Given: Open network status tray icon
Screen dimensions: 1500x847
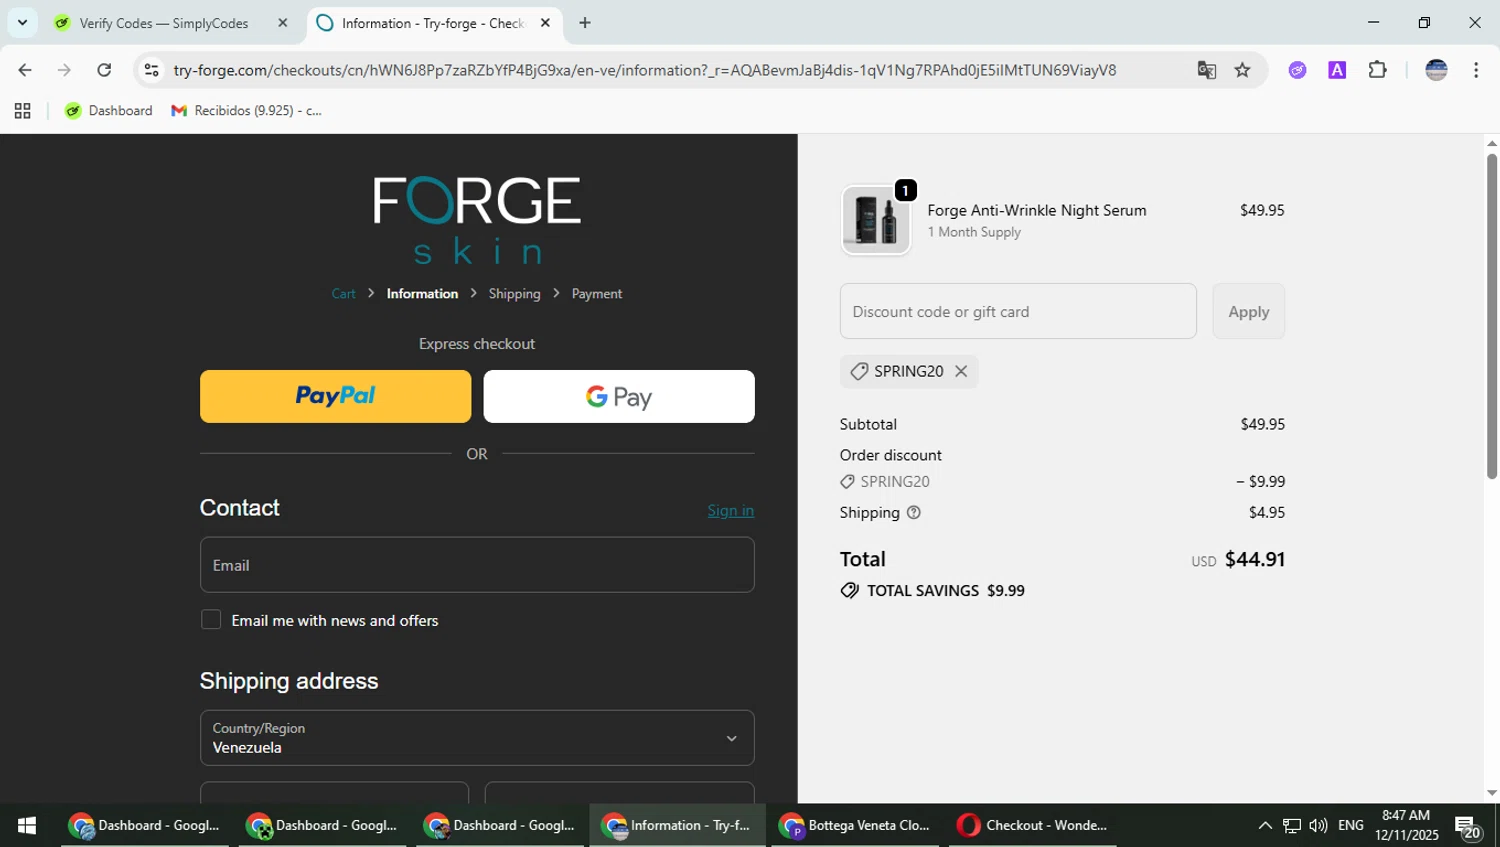Looking at the screenshot, I should coord(1292,826).
